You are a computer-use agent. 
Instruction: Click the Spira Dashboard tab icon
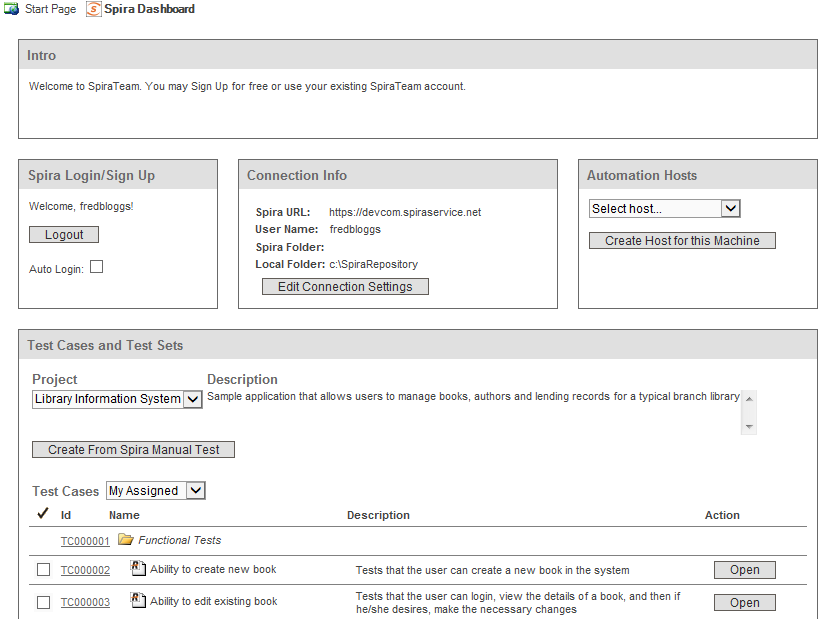[x=93, y=9]
